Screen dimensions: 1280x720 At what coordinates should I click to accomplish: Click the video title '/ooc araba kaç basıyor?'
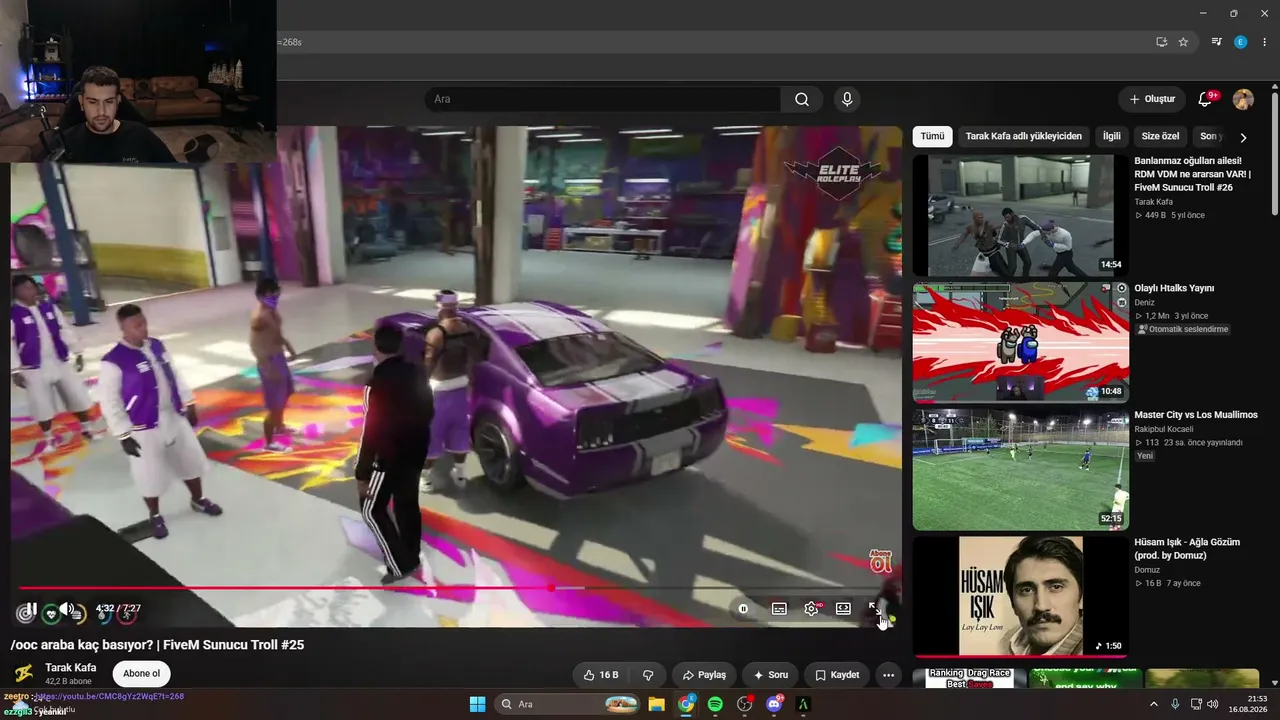tap(158, 645)
